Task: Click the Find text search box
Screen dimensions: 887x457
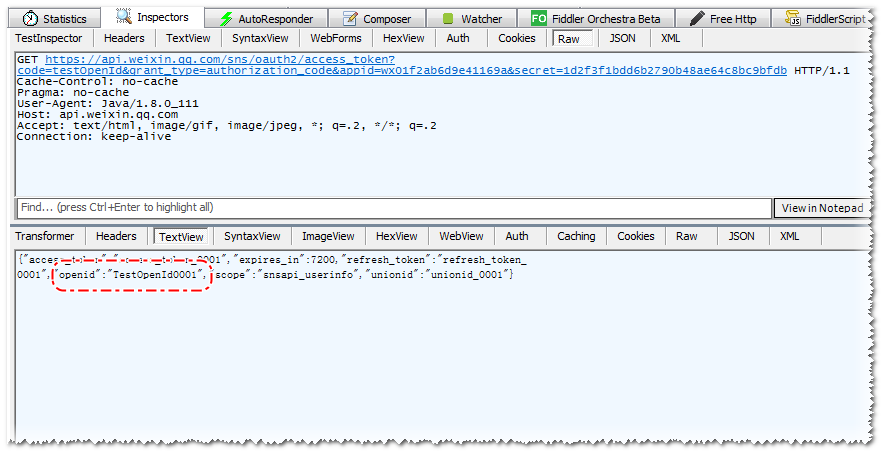Action: pyautogui.click(x=394, y=208)
